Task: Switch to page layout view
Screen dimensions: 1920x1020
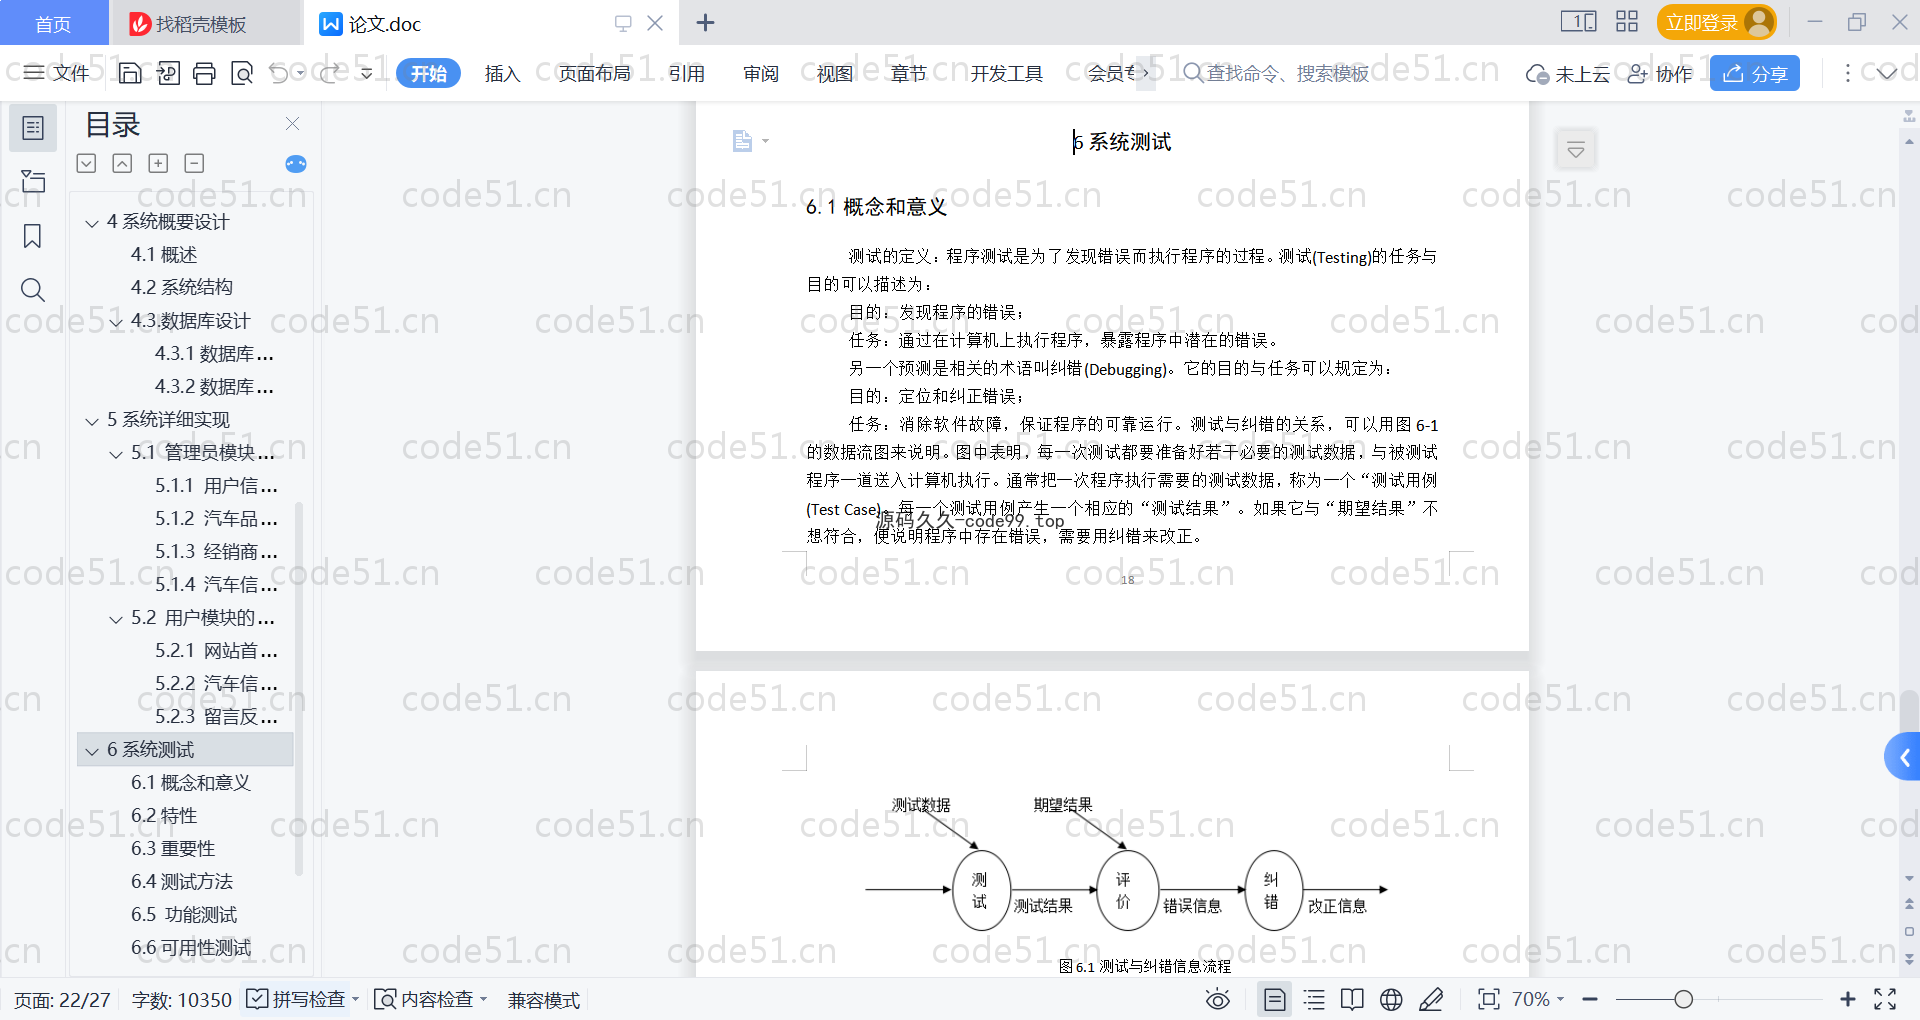Action: (1275, 999)
